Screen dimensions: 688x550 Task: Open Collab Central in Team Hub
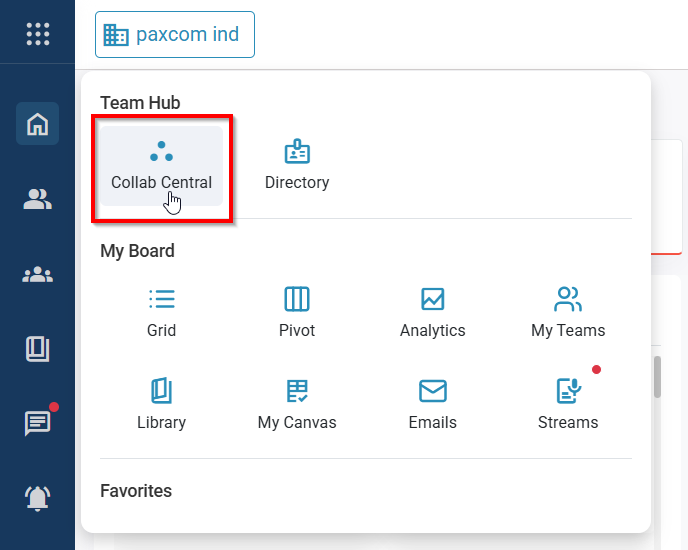pos(161,166)
